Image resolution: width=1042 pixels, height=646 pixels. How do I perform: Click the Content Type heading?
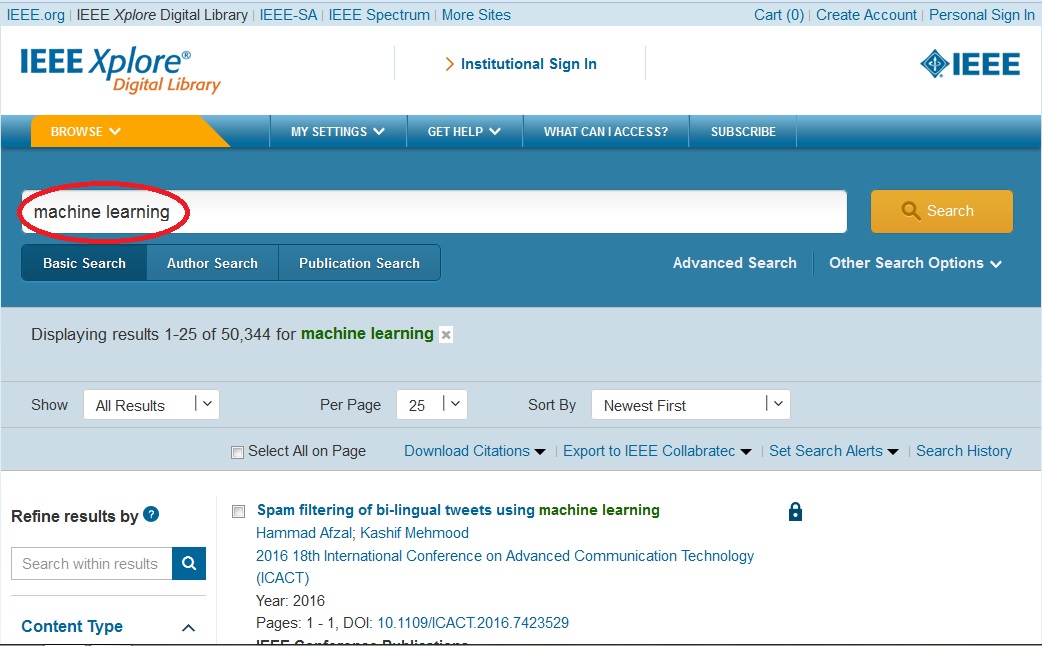[x=72, y=627]
